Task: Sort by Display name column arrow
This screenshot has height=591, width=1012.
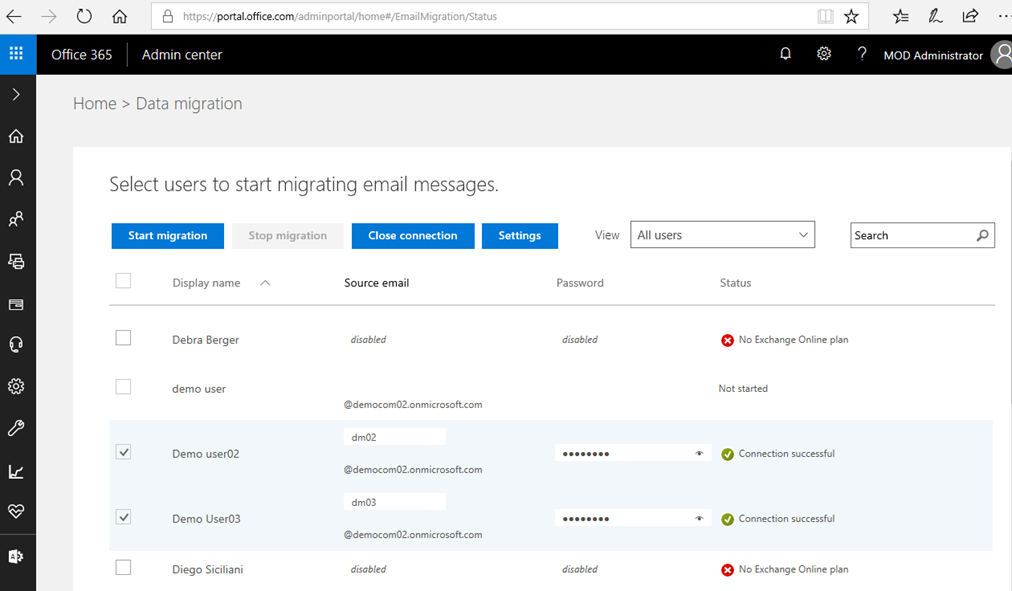Action: pos(265,283)
